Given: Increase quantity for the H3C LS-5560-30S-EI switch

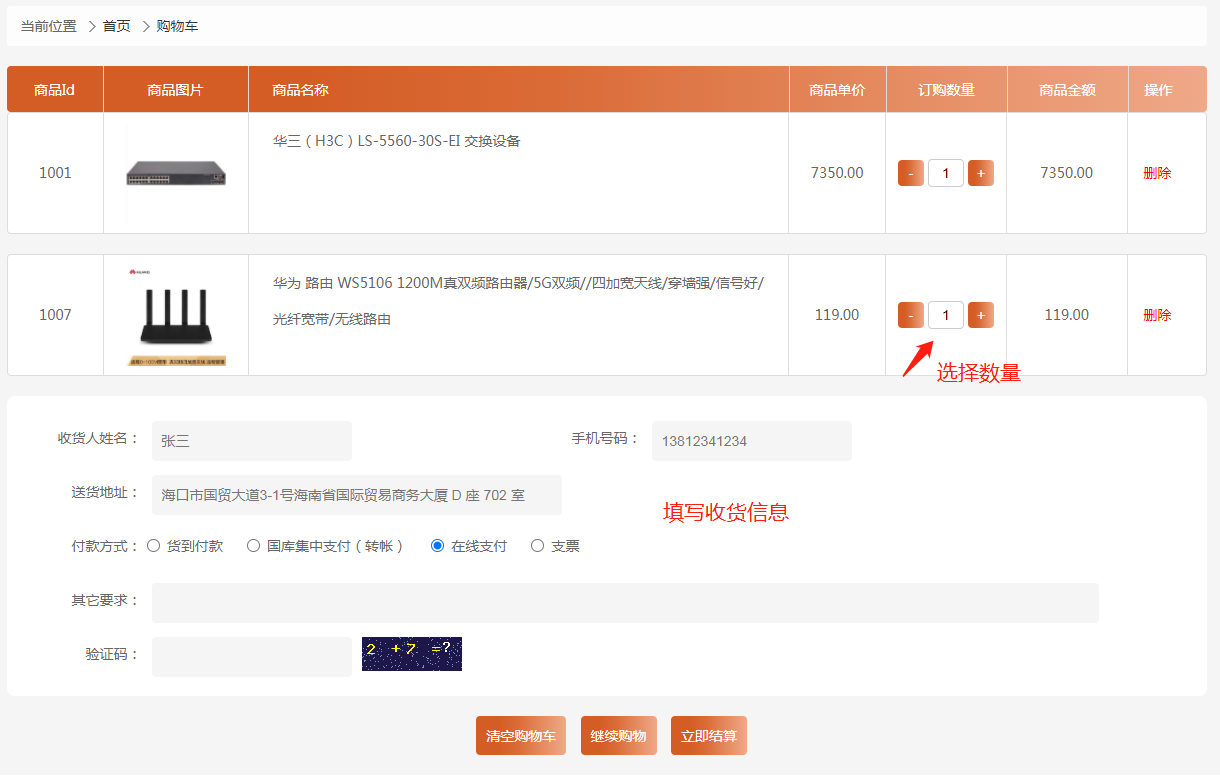Looking at the screenshot, I should pyautogui.click(x=981, y=173).
